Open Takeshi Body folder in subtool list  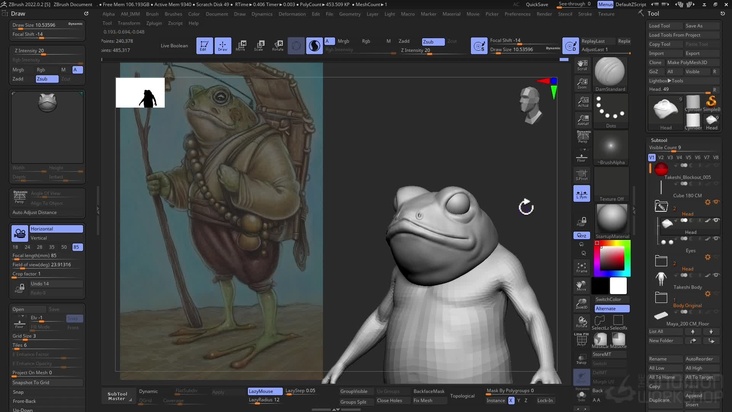click(661, 297)
